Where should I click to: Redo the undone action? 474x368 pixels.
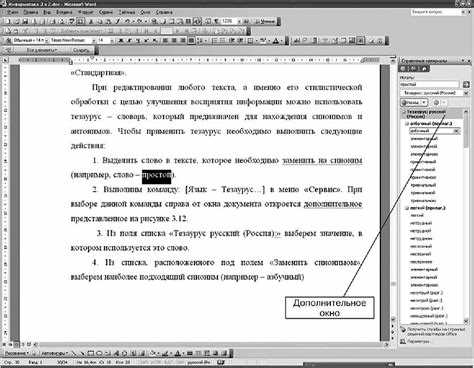[x=139, y=21]
